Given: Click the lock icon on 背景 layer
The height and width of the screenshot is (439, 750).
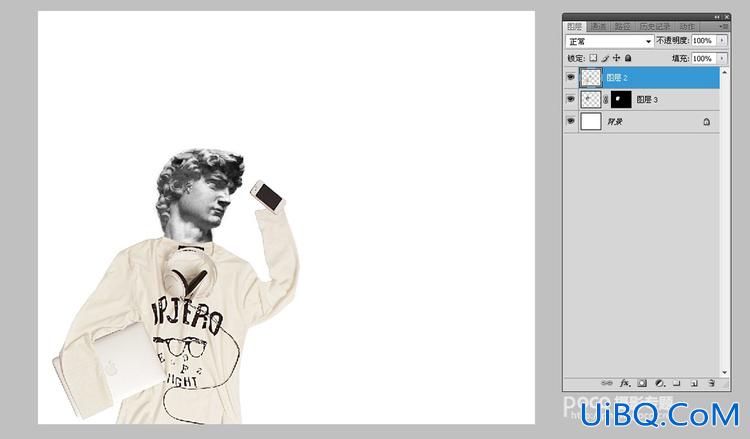Looking at the screenshot, I should [x=706, y=122].
